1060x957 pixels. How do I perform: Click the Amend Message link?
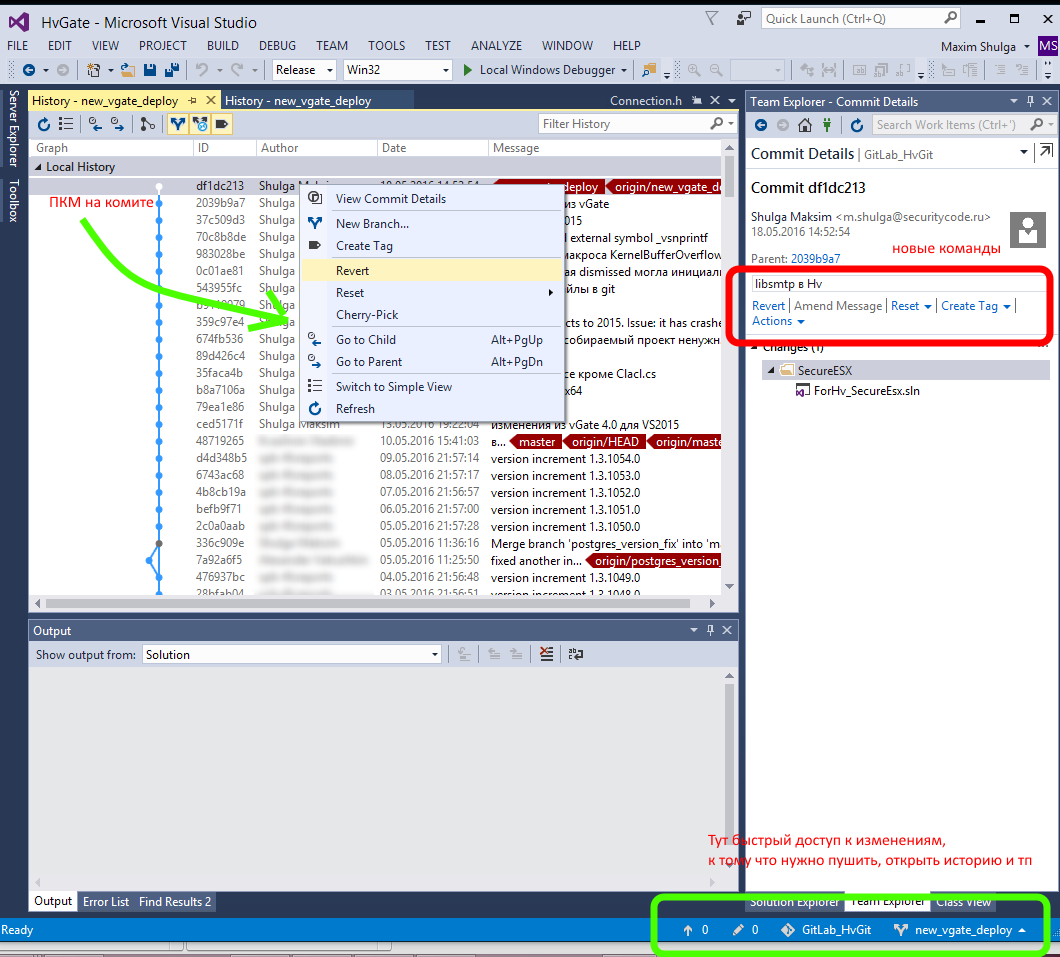838,305
